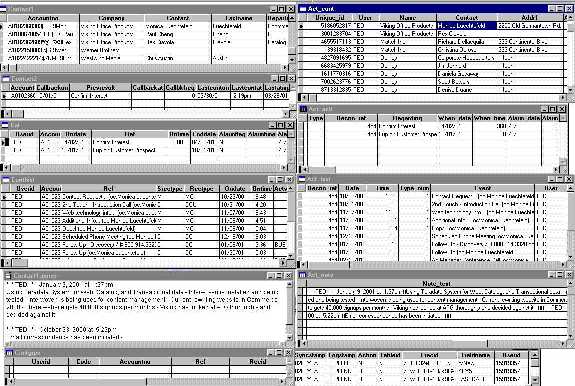This screenshot has width=575, height=386.
Task: Click the horizontal scrollbar track under Note_text table
Action: coord(433,343)
